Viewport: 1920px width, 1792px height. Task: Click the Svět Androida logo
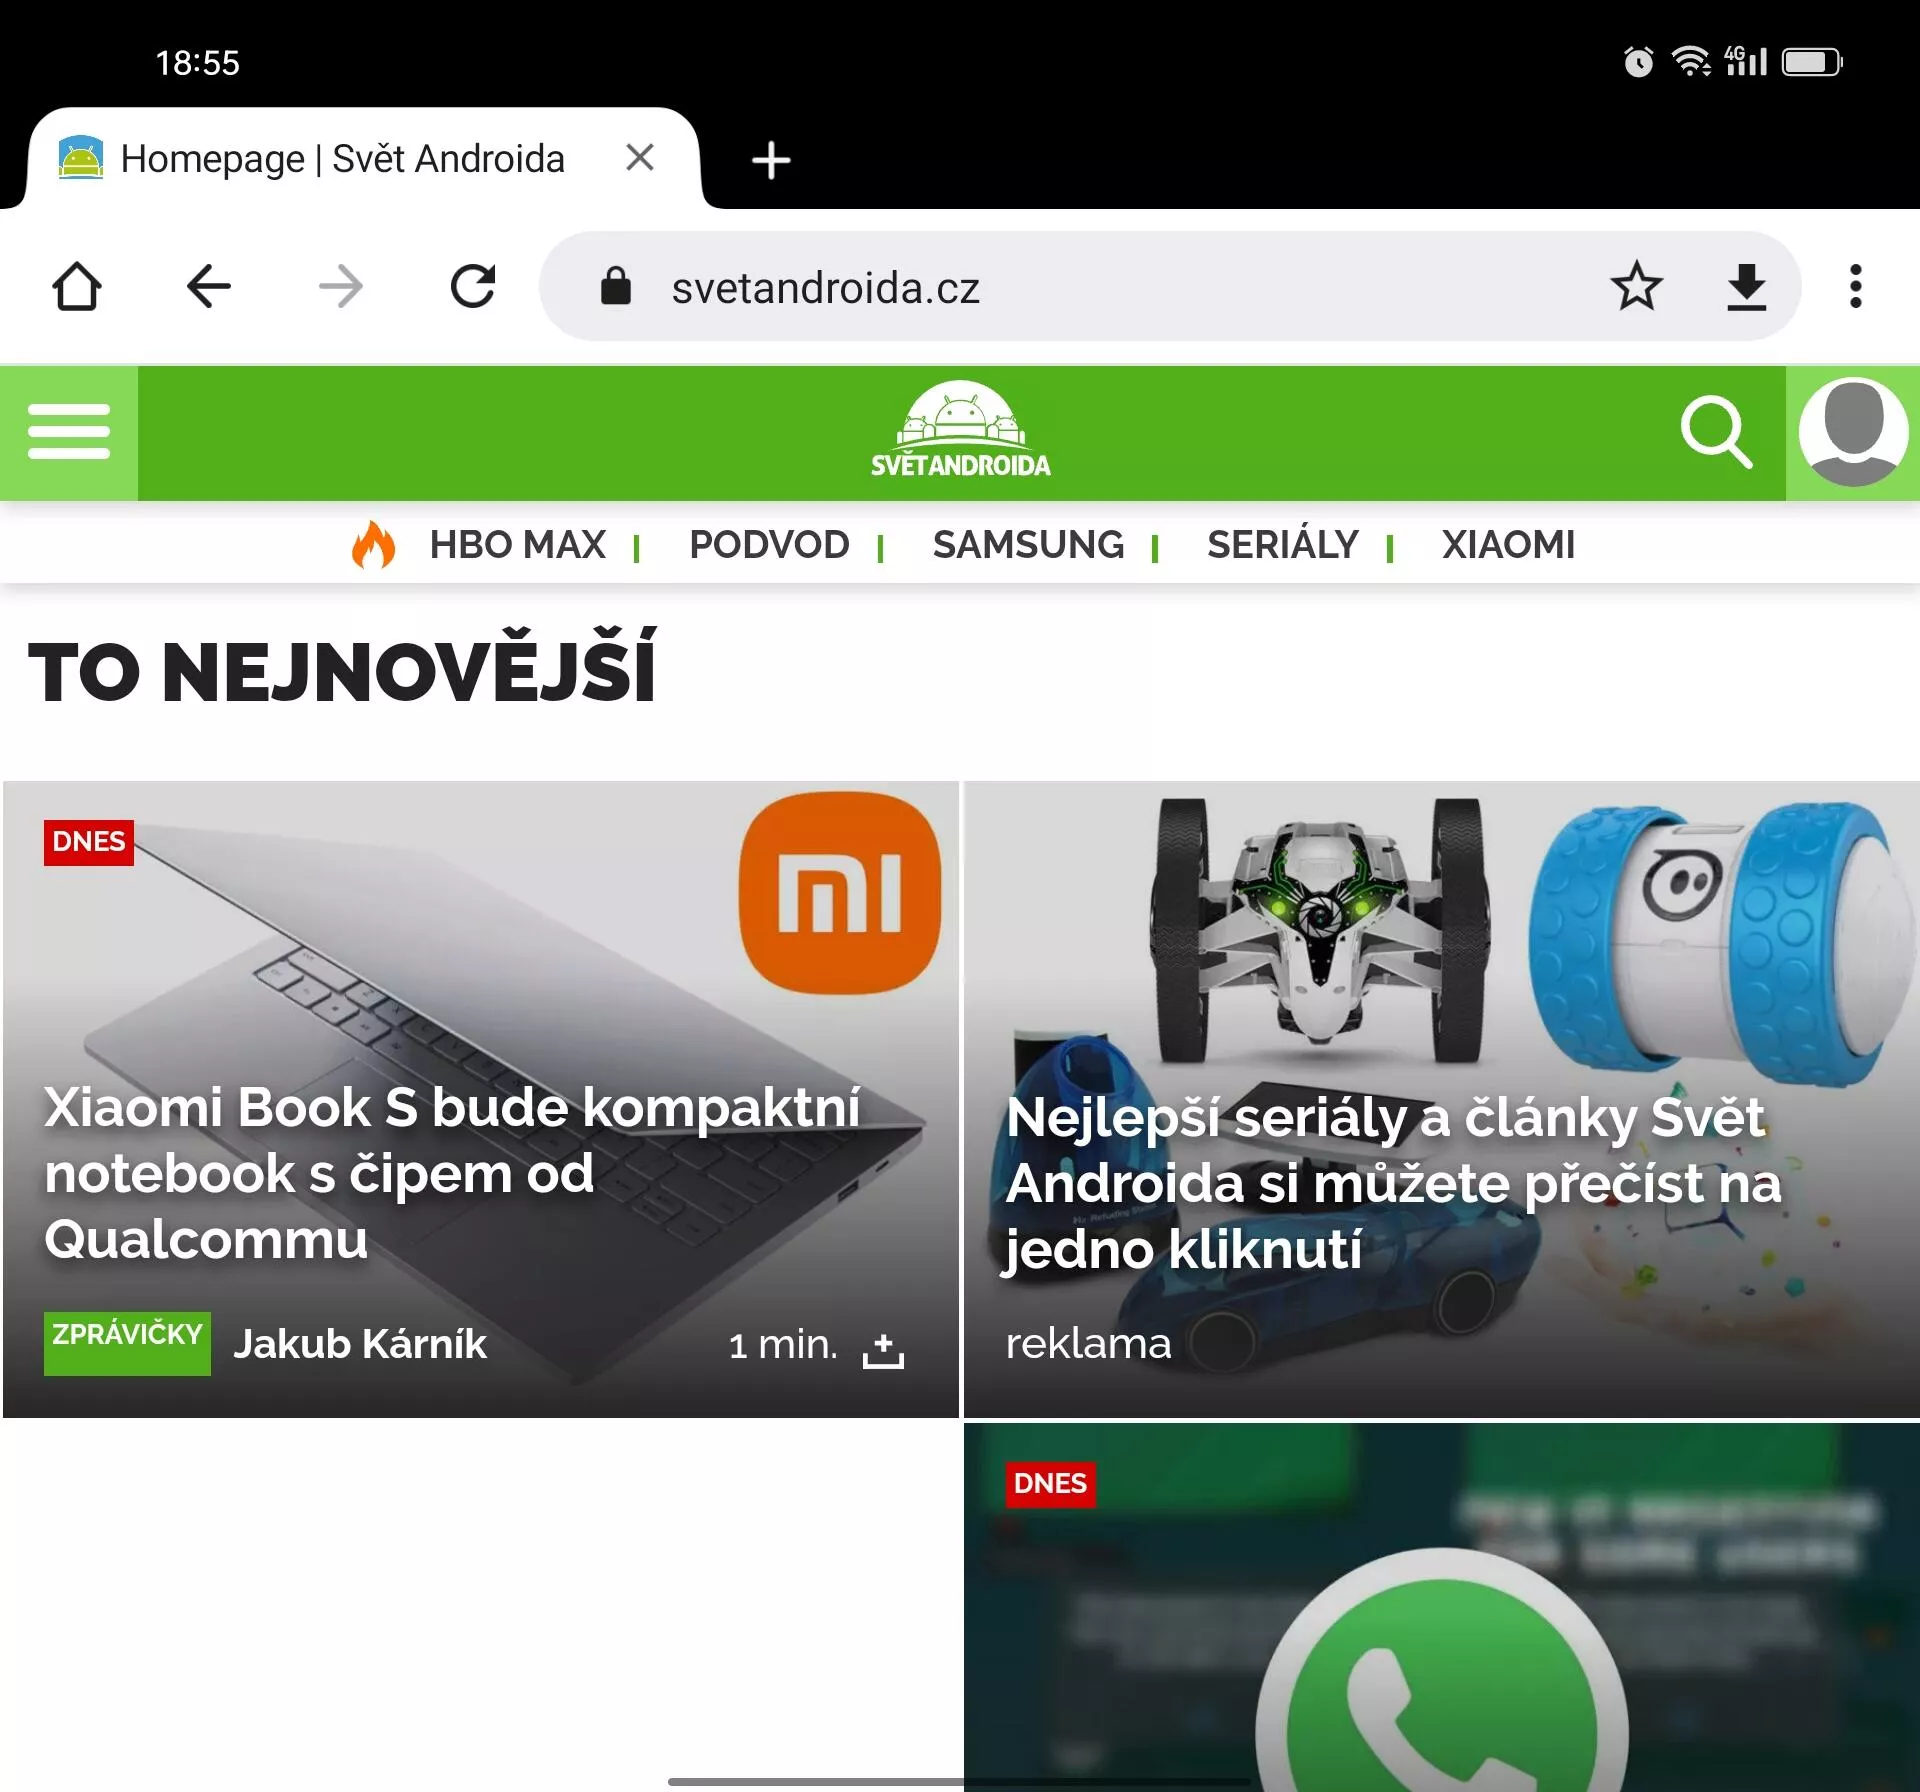(960, 430)
